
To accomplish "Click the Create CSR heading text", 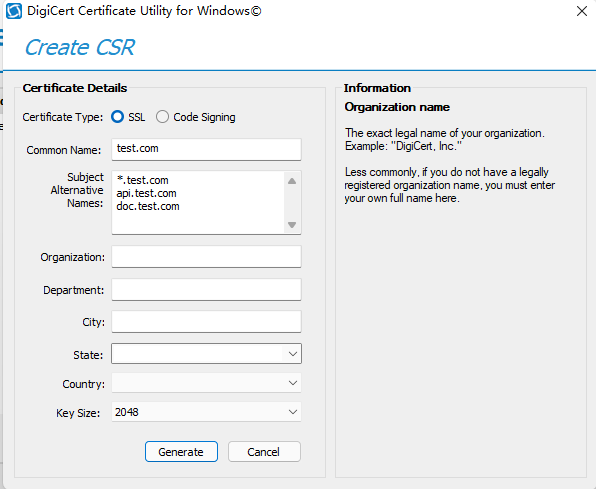I will 79,48.
